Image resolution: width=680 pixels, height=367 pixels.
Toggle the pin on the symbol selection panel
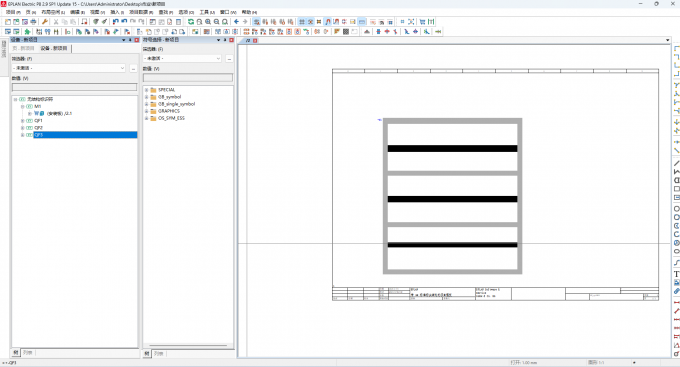pos(225,40)
